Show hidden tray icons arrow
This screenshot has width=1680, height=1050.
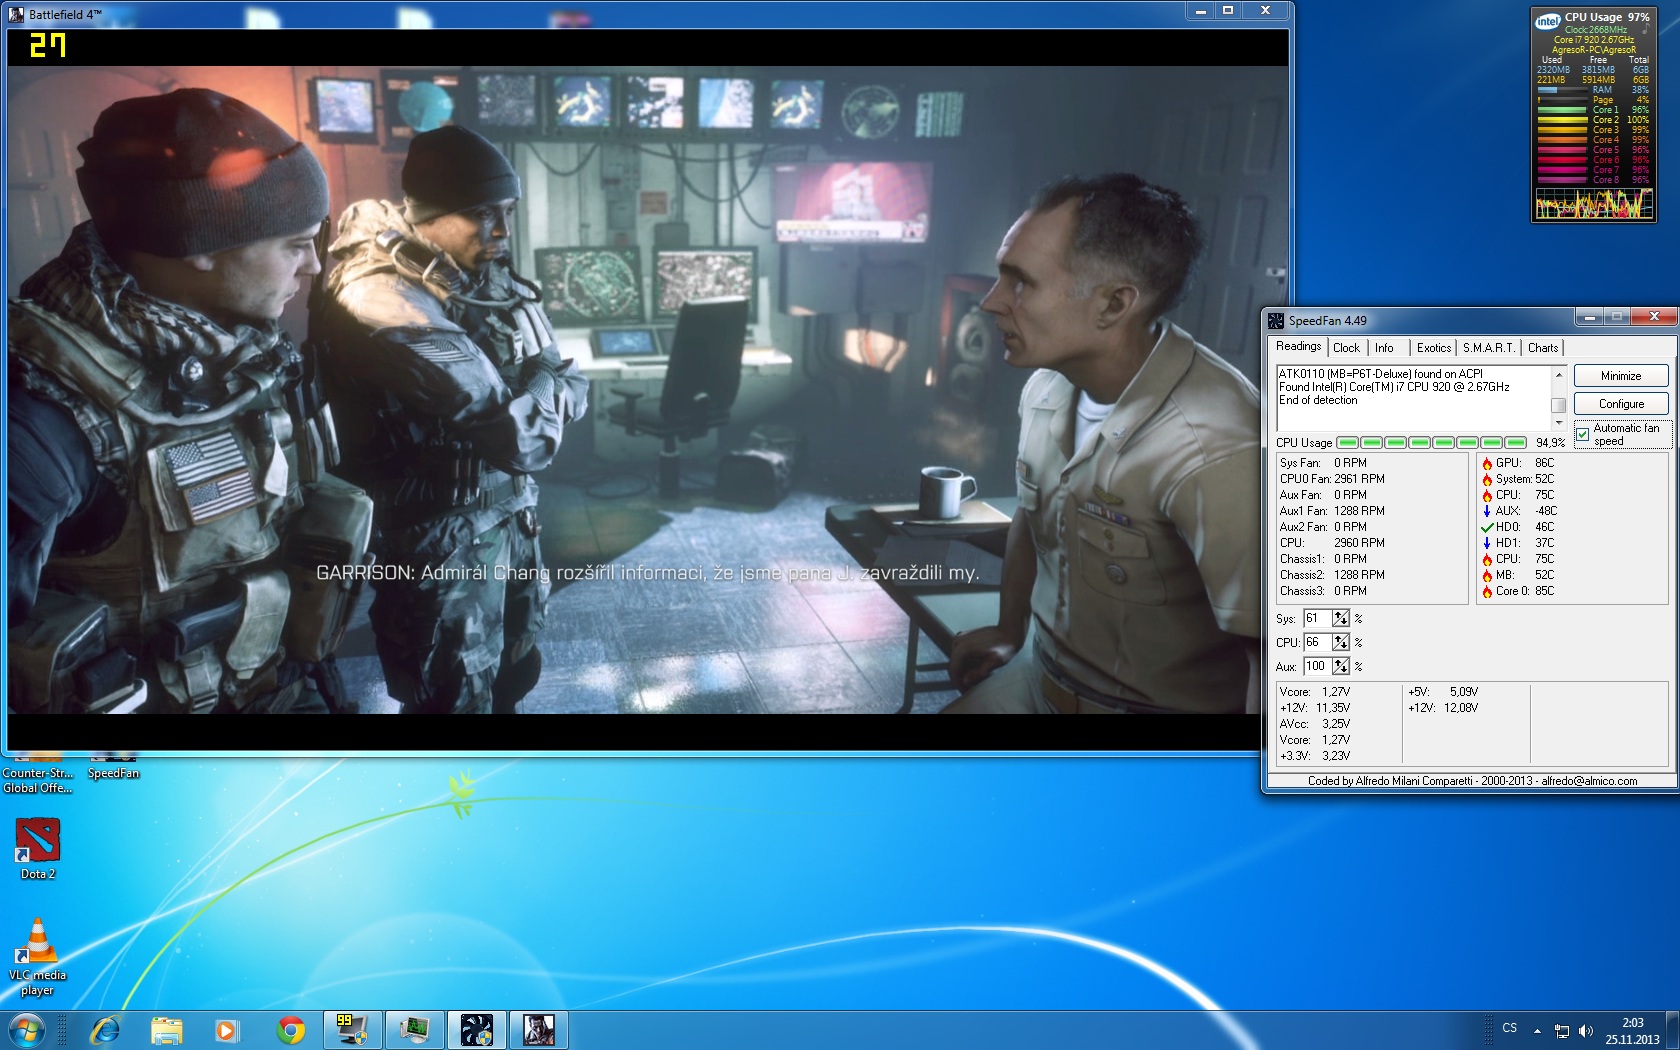tap(1537, 1030)
